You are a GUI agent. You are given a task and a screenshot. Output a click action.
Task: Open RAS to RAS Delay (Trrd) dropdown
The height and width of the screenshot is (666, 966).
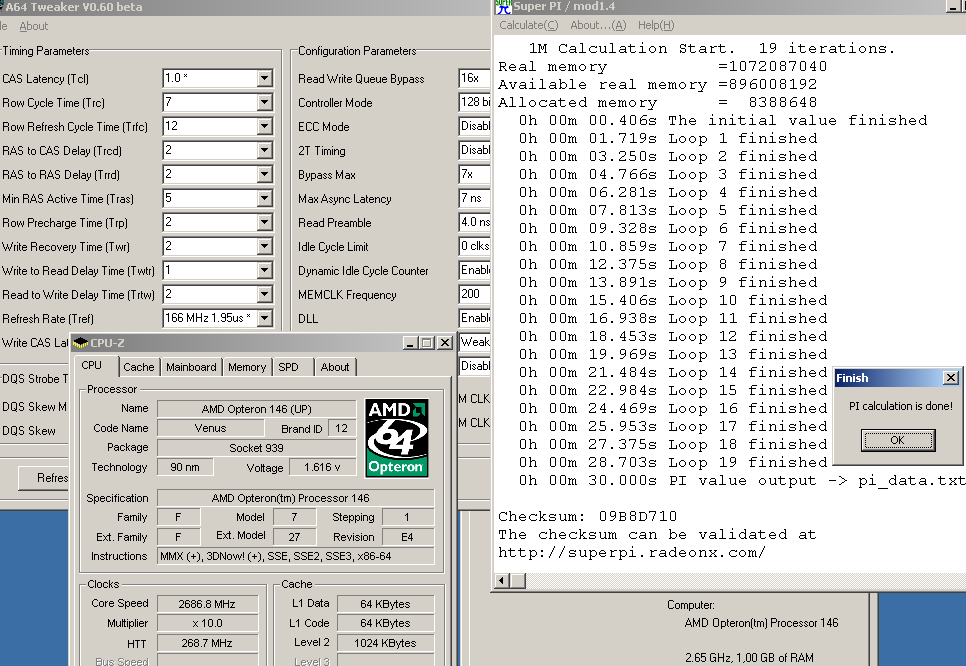[x=264, y=174]
